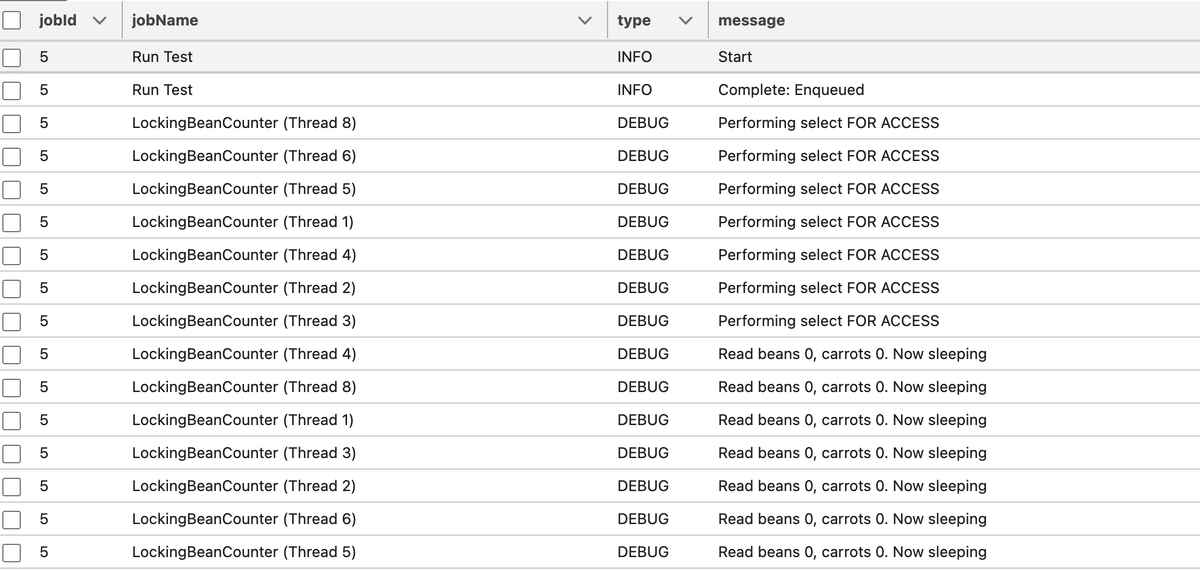Click 'Performing select FOR ACCESS' message for Thread 8
This screenshot has width=1200, height=571.
click(x=829, y=123)
